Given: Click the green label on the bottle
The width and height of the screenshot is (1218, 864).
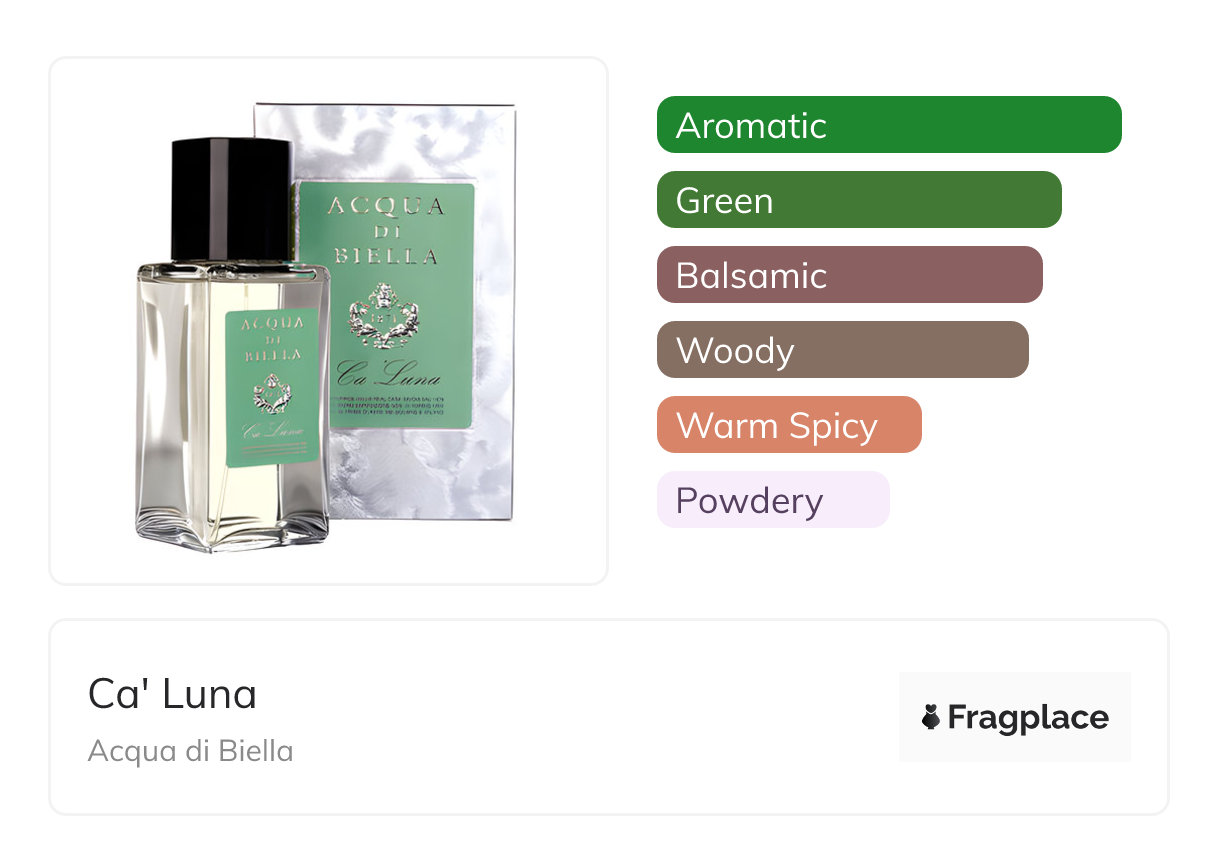Looking at the screenshot, I should click(273, 387).
